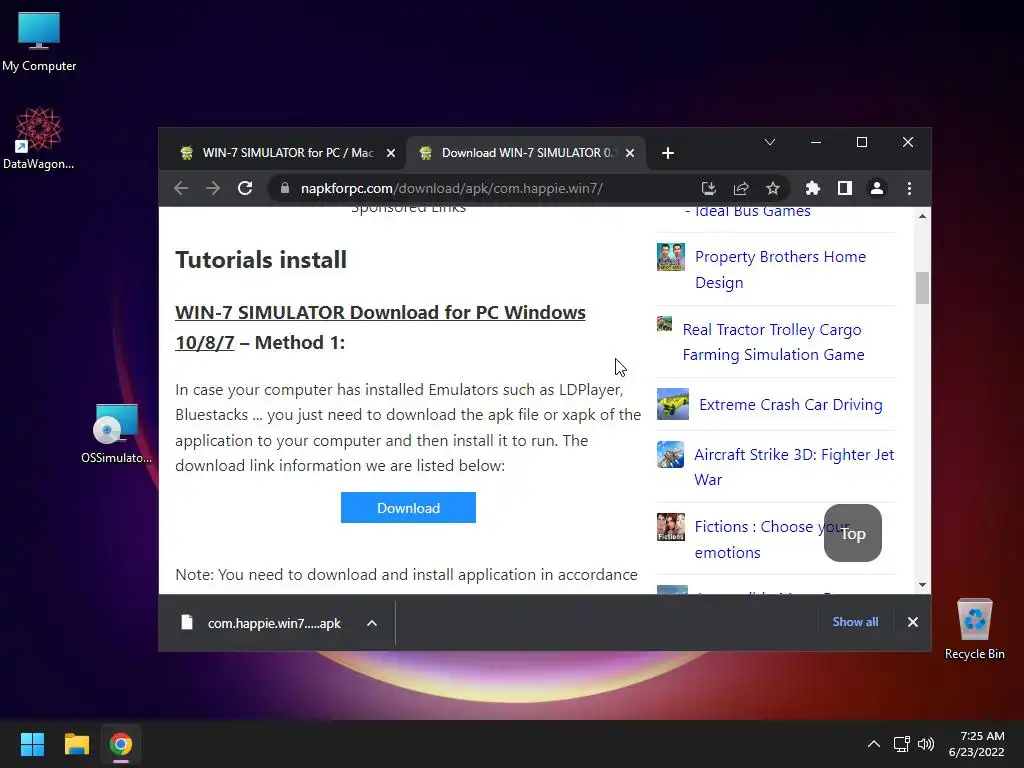The height and width of the screenshot is (768, 1024).
Task: Go back in Chrome
Action: pyautogui.click(x=182, y=189)
